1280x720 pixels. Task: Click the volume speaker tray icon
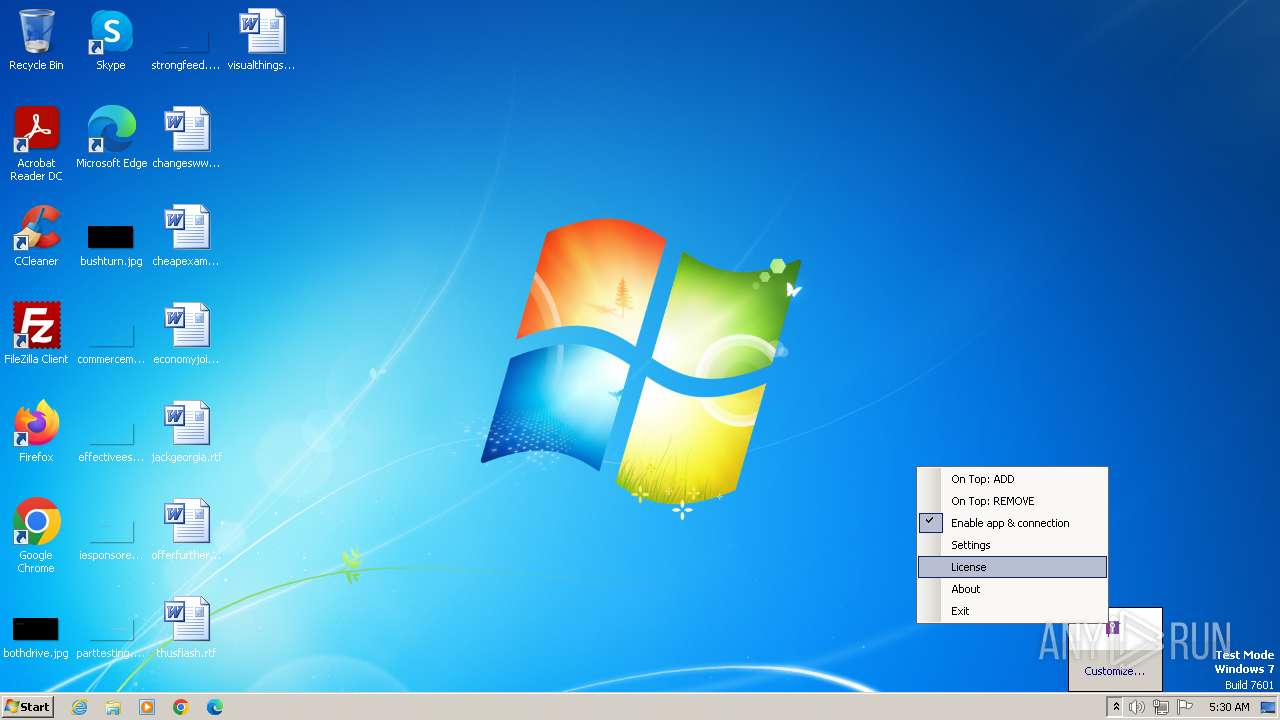pos(1137,707)
